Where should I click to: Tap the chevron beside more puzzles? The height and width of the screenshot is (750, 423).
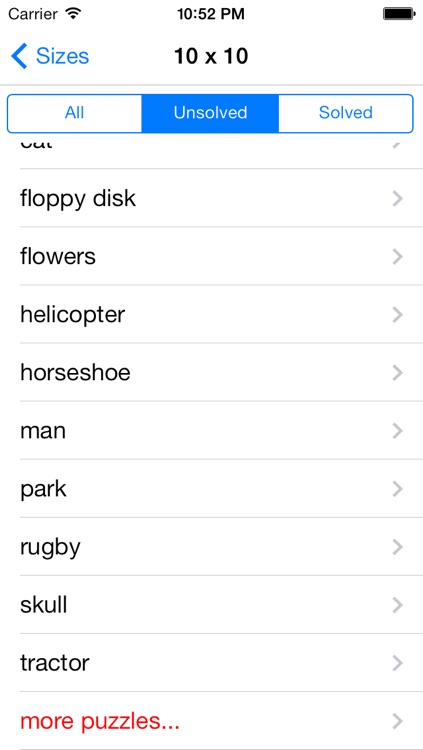[397, 721]
